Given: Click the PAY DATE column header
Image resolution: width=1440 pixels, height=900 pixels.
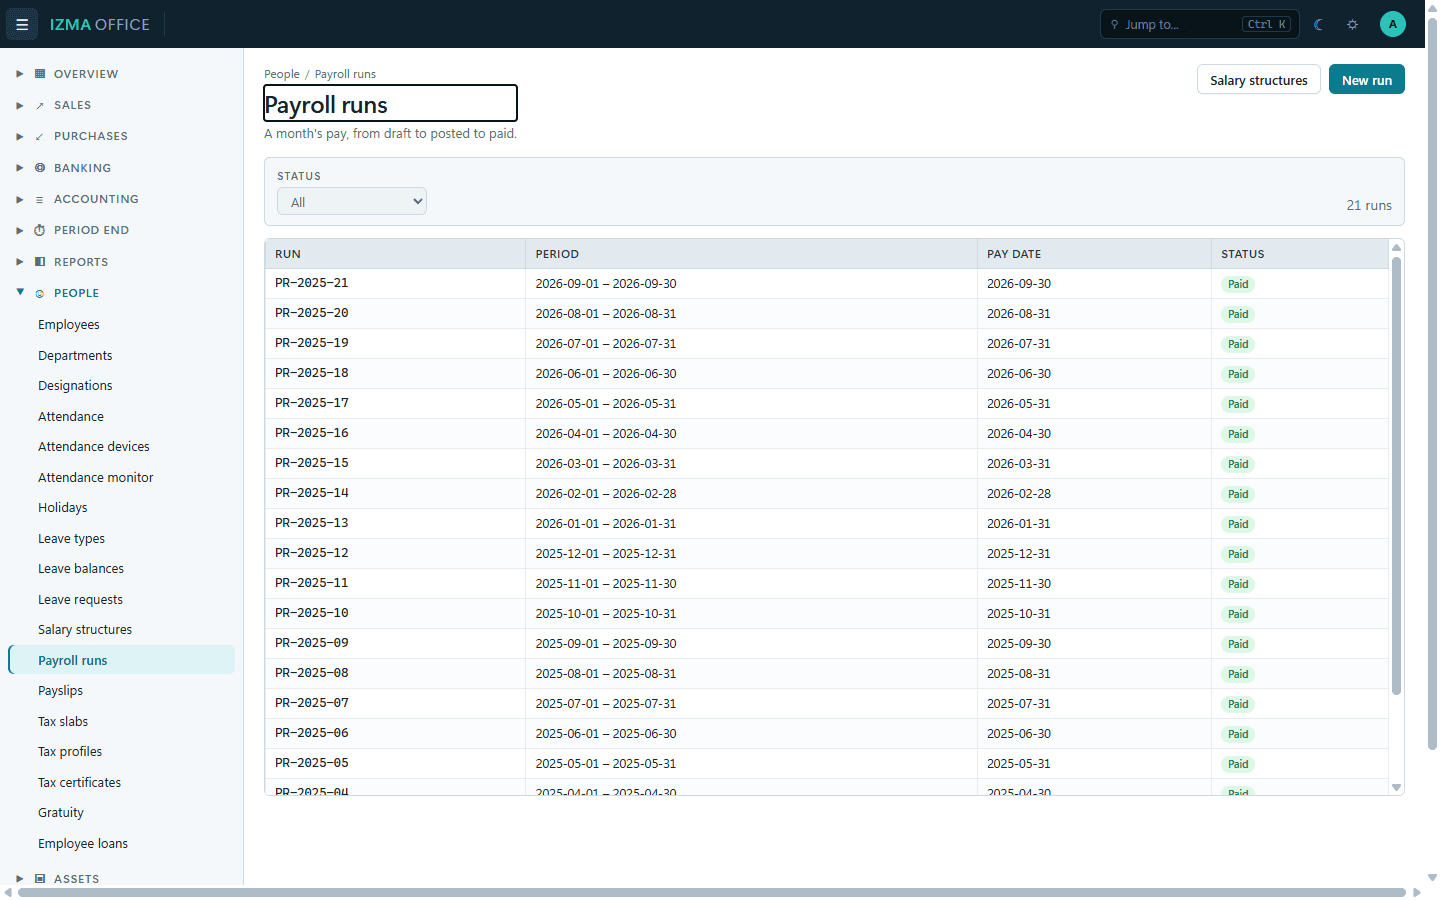Looking at the screenshot, I should coord(1094,254).
